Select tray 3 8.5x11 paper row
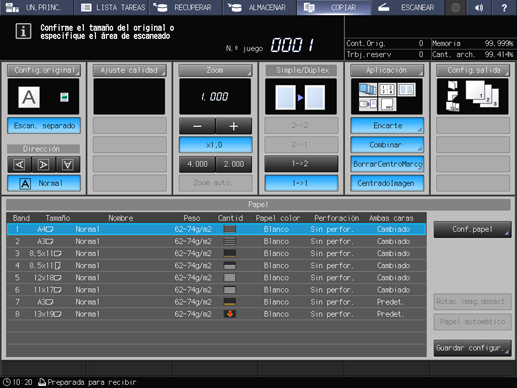Viewport: 517px width, 388px height. click(216, 253)
